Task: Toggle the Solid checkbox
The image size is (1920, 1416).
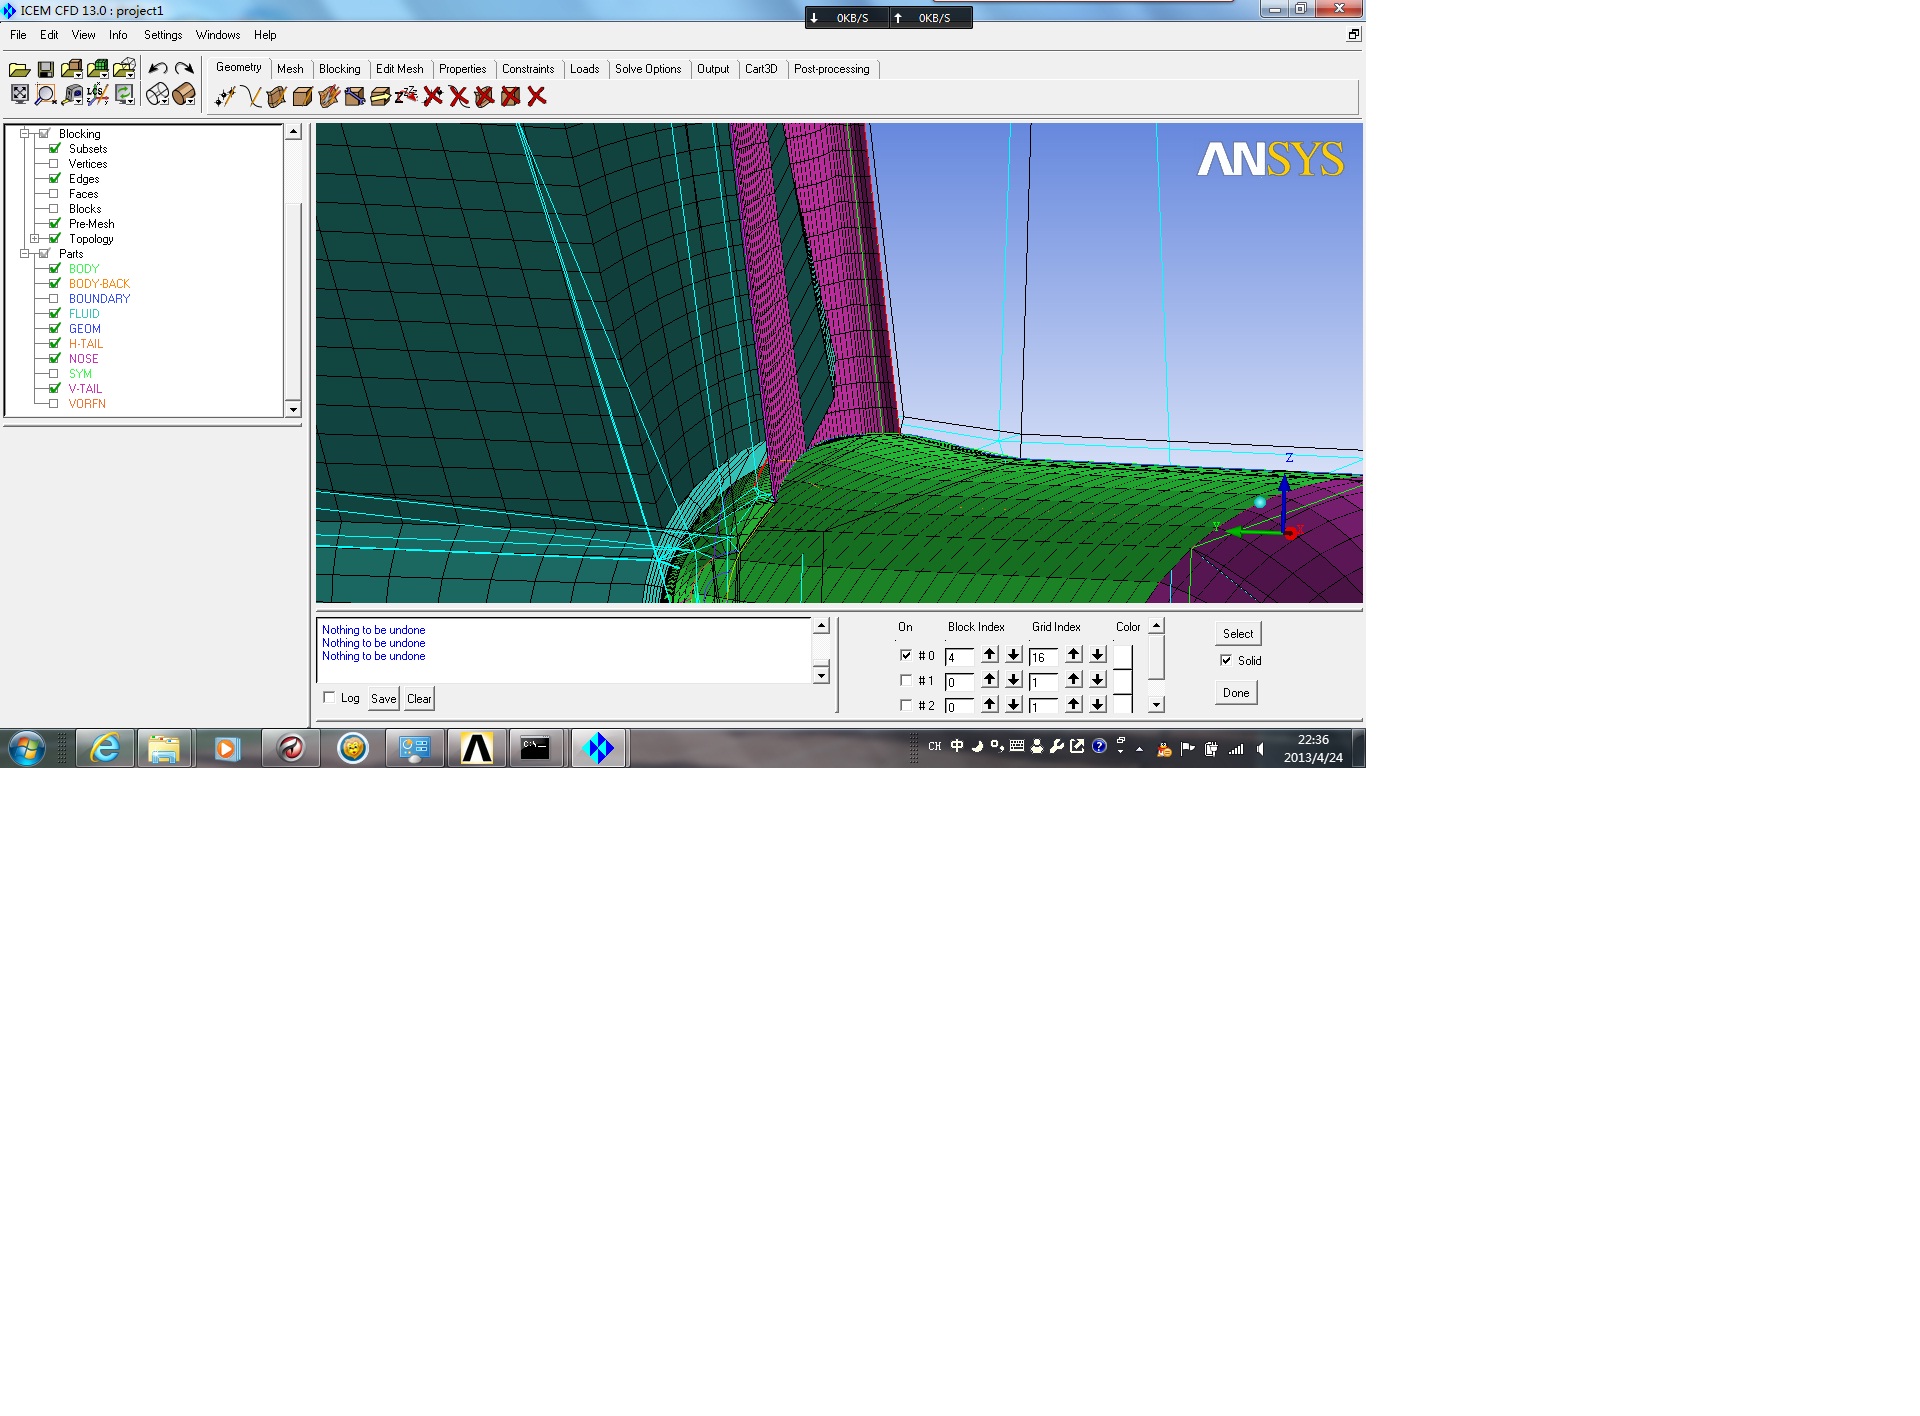Action: pos(1226,660)
